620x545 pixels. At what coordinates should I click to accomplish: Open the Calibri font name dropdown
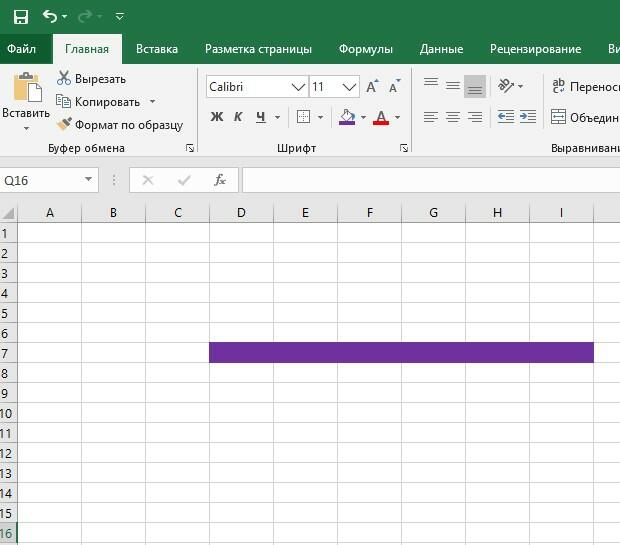(x=298, y=87)
